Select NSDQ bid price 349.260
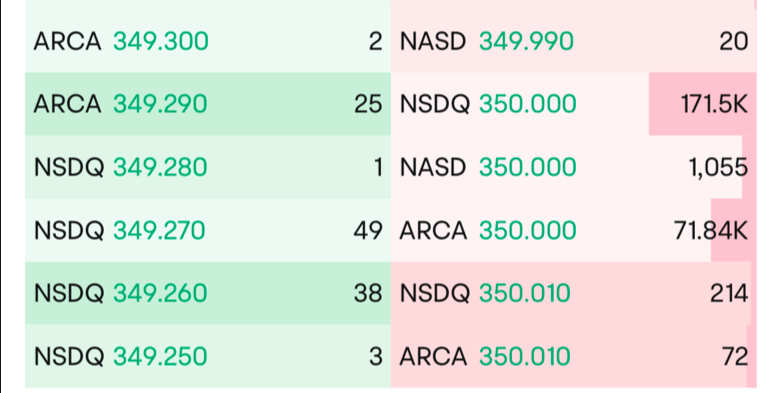 [160, 293]
